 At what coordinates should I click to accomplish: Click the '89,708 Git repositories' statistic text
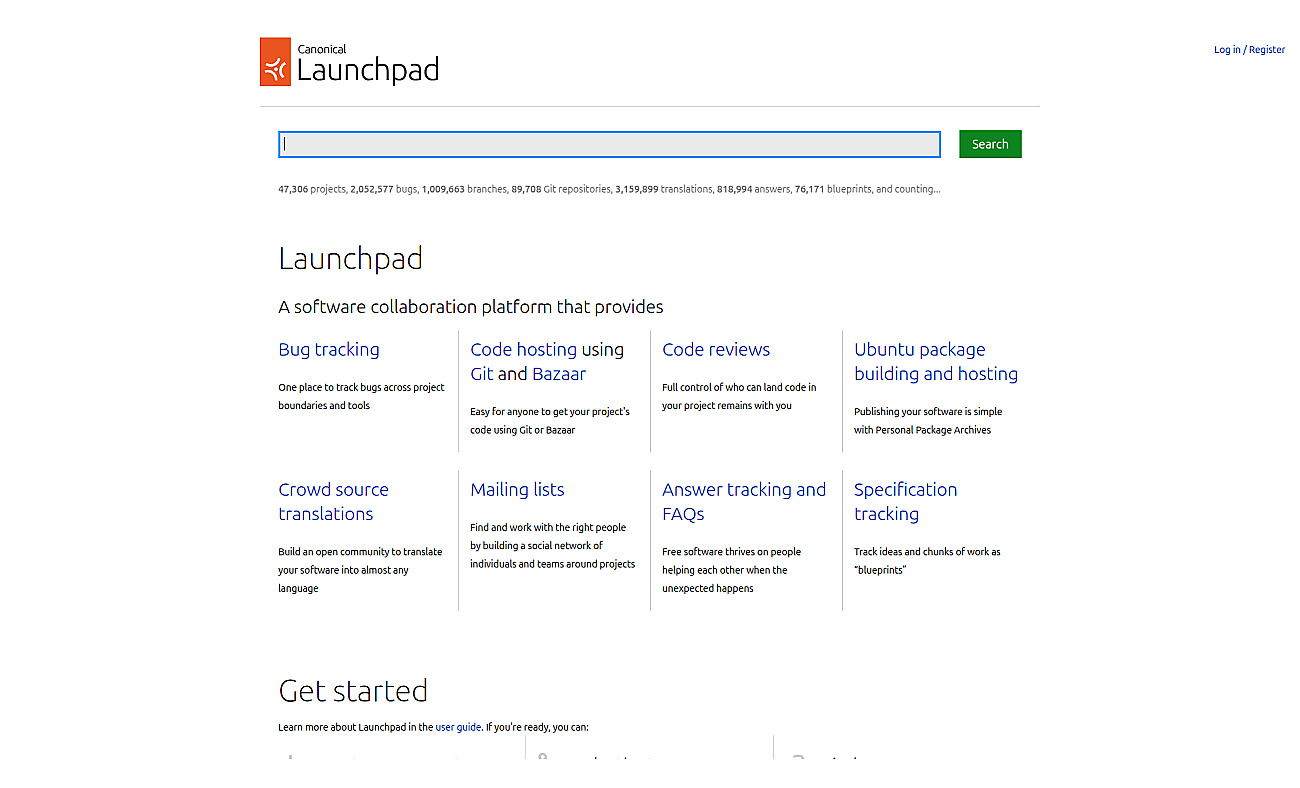(561, 188)
